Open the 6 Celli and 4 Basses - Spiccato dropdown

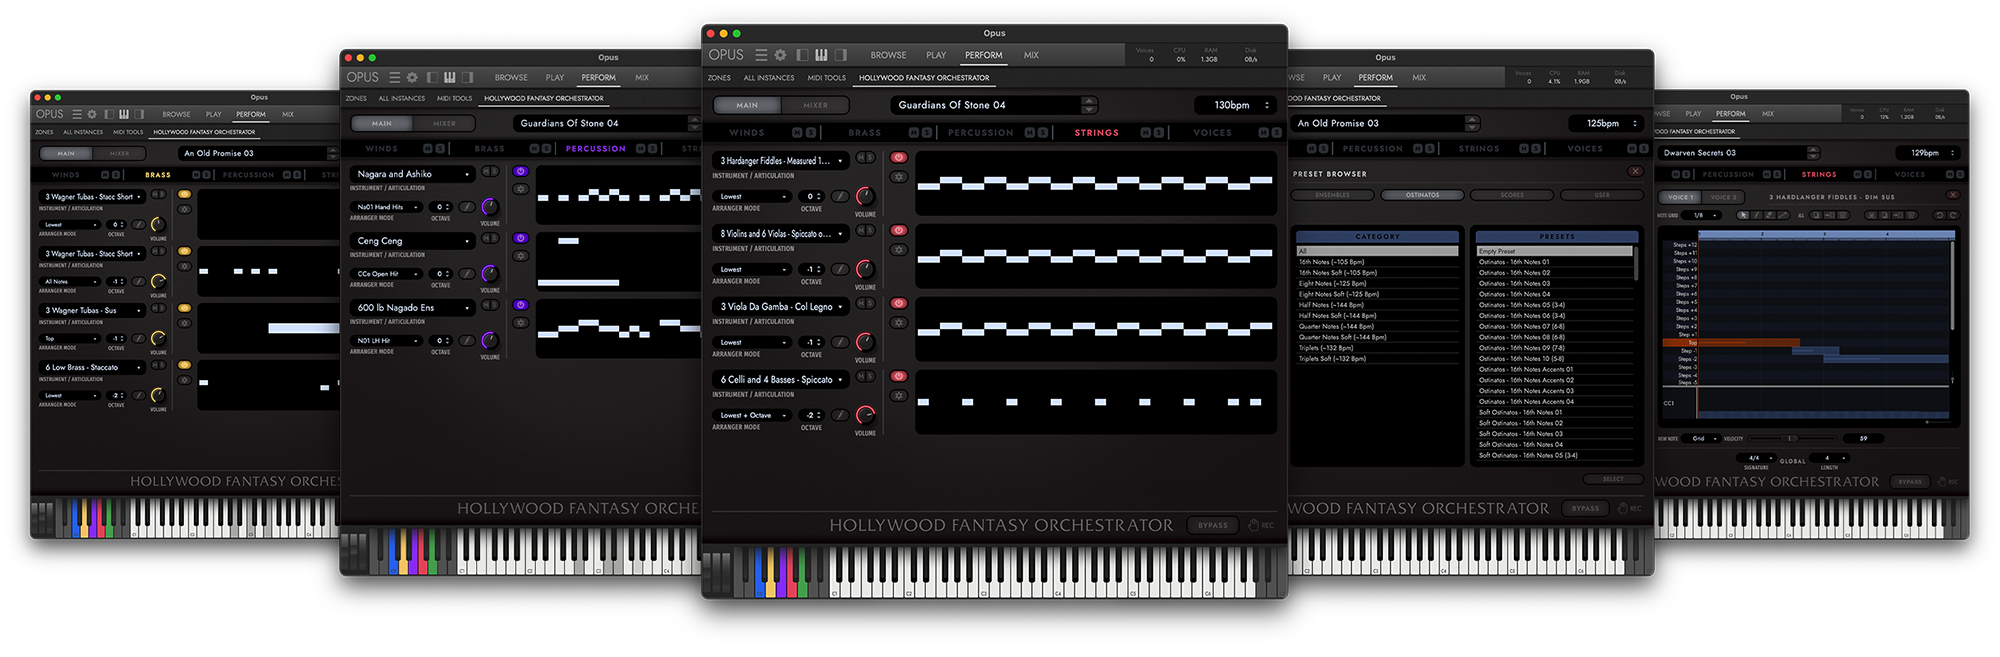click(781, 380)
